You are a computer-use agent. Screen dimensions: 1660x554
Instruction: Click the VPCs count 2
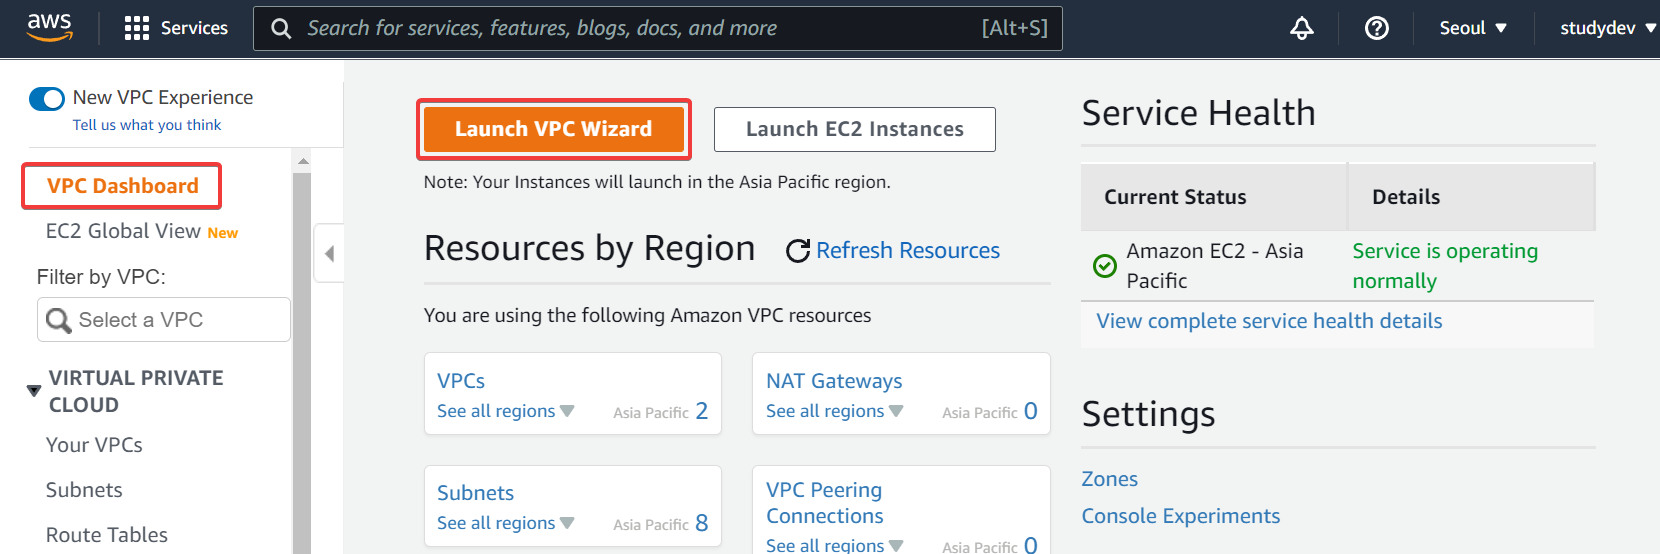702,411
